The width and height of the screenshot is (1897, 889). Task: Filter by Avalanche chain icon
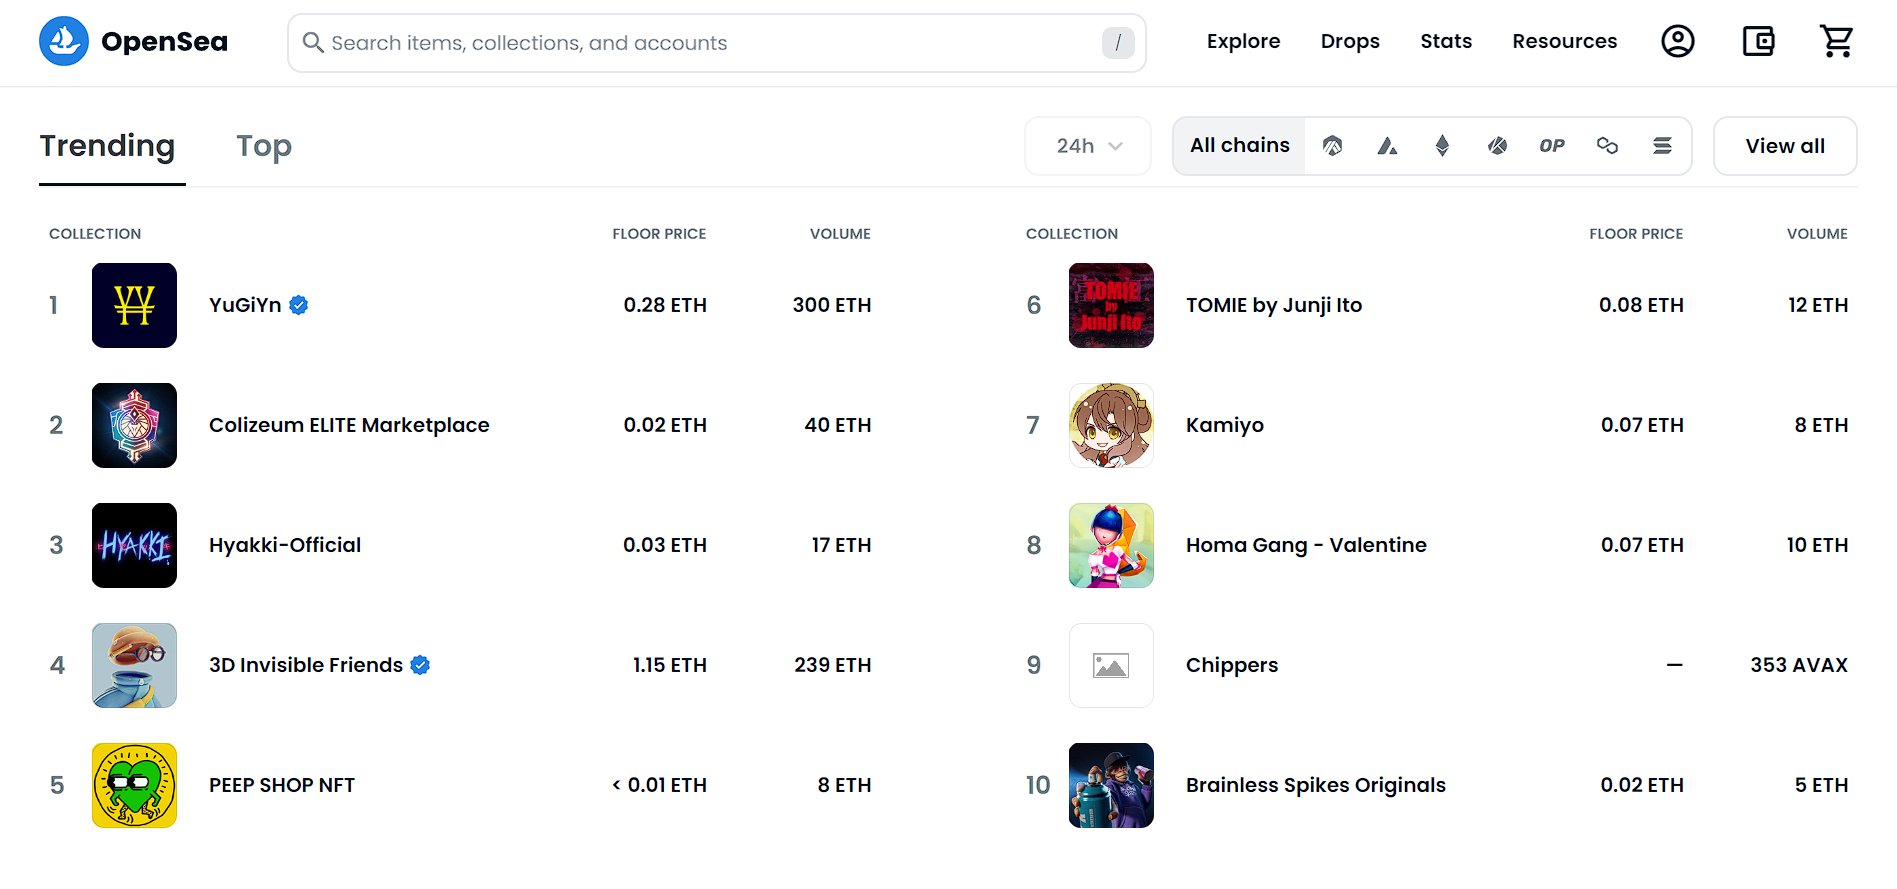click(1387, 146)
